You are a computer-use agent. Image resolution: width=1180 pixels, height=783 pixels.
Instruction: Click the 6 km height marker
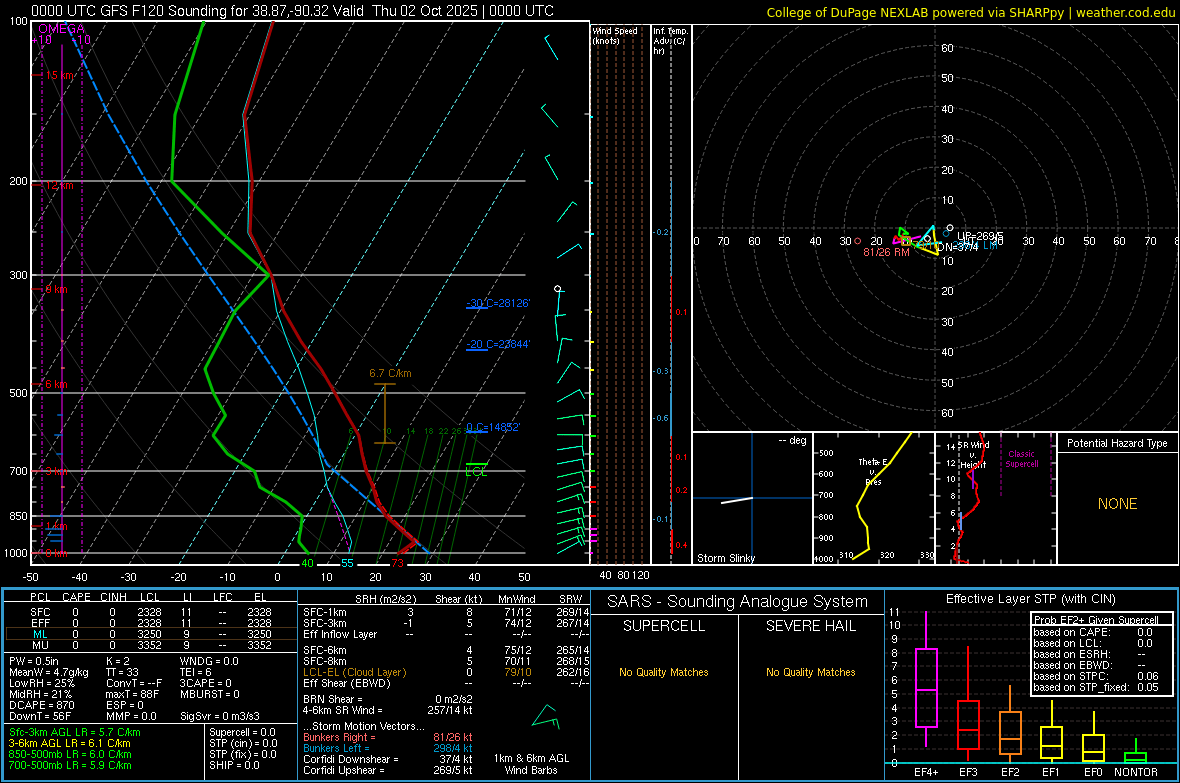pyautogui.click(x=56, y=384)
